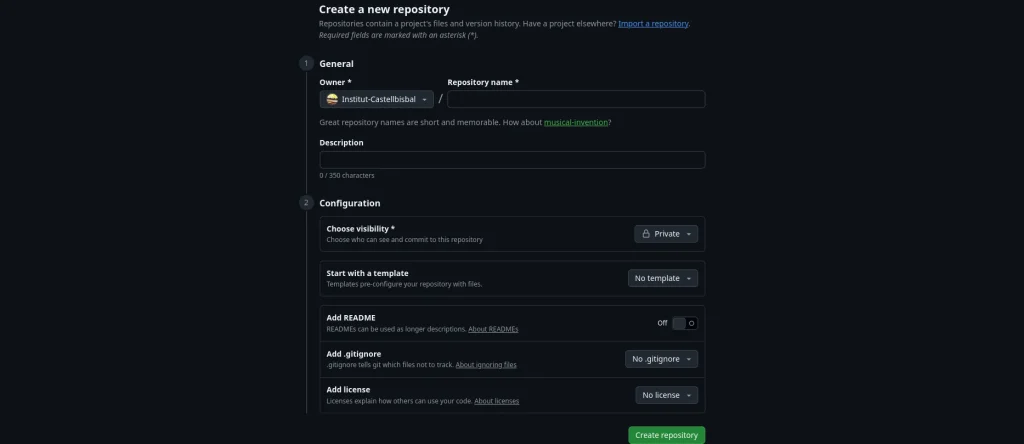Click the step 2 Configuration number badge
Viewport: 1024px width, 444px height.
306,203
